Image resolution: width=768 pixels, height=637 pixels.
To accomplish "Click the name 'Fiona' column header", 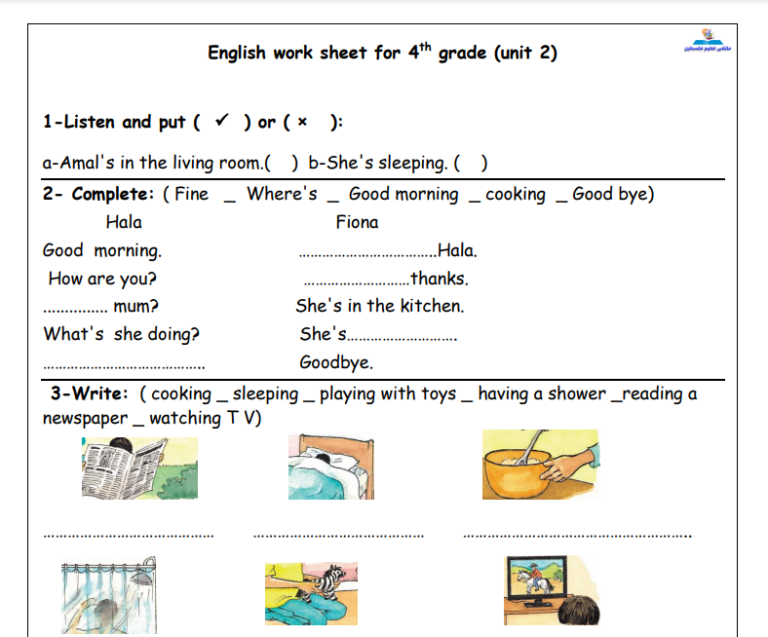I will (x=357, y=222).
